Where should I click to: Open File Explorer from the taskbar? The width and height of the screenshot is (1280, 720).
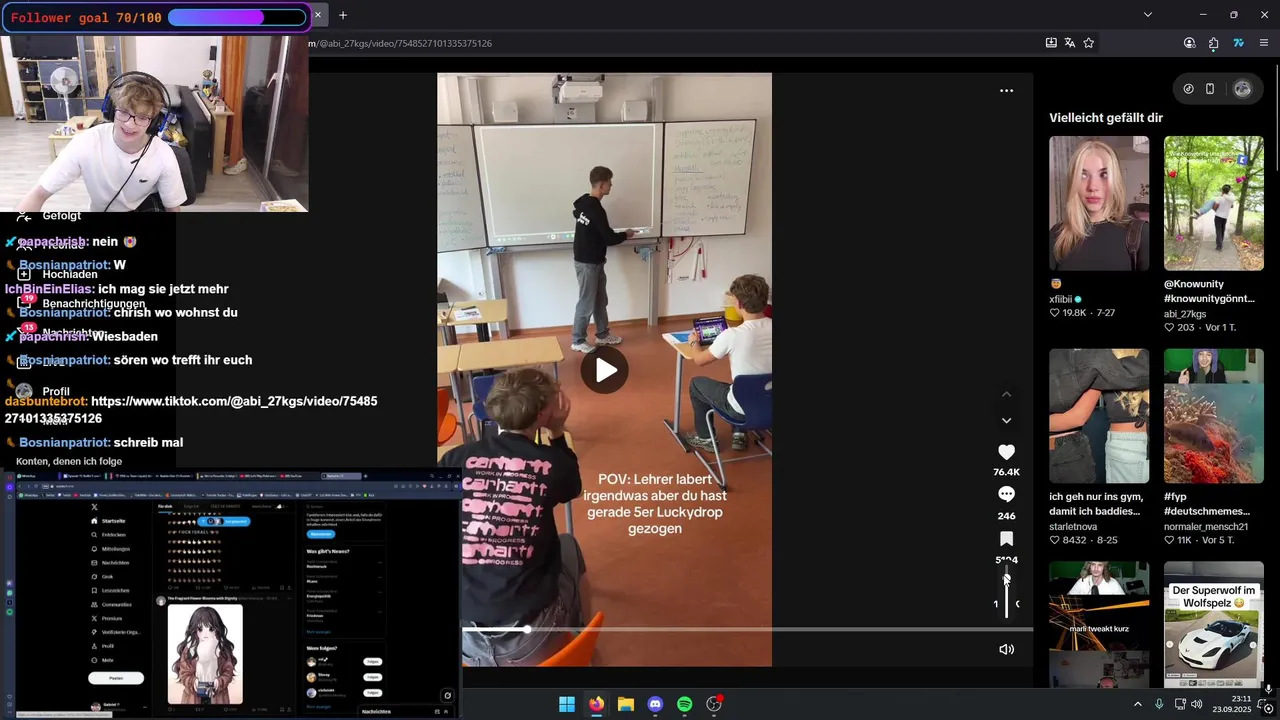626,704
